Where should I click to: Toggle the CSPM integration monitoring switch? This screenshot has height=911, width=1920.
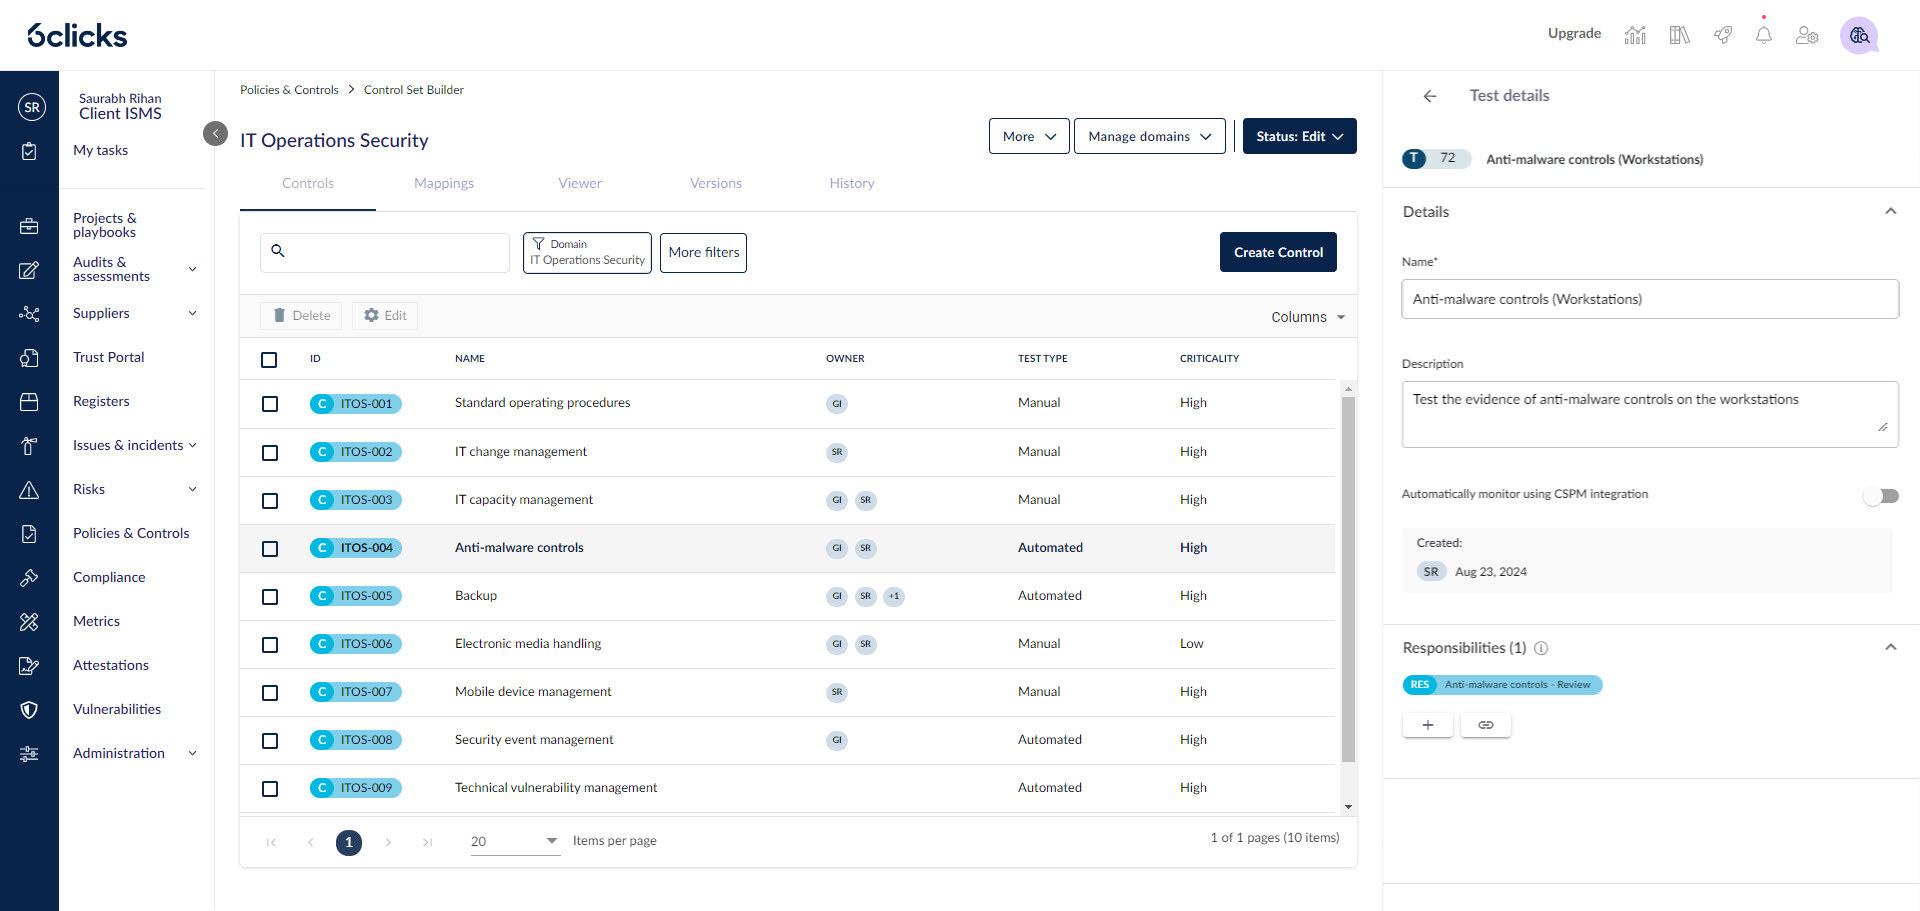(x=1880, y=496)
